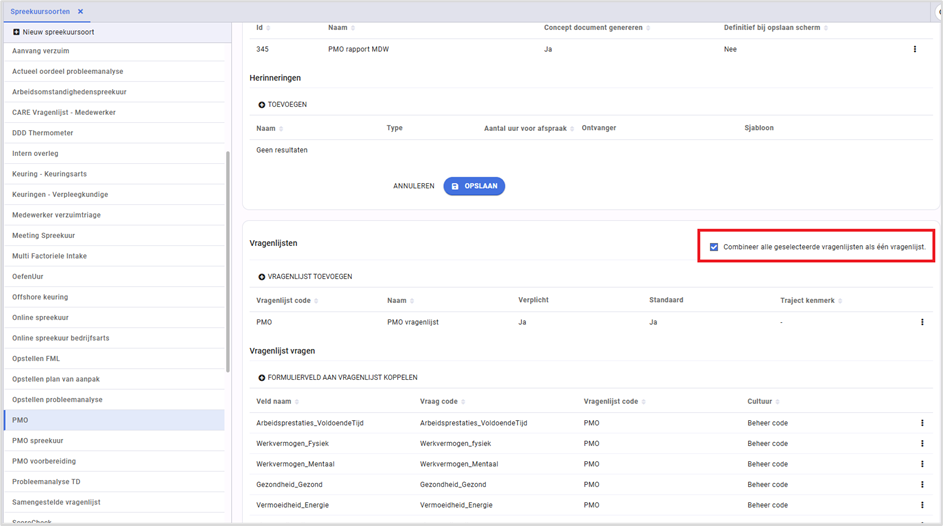Click Beheer code in Gezondheid_Gezond row
The image size is (943, 526).
767,485
